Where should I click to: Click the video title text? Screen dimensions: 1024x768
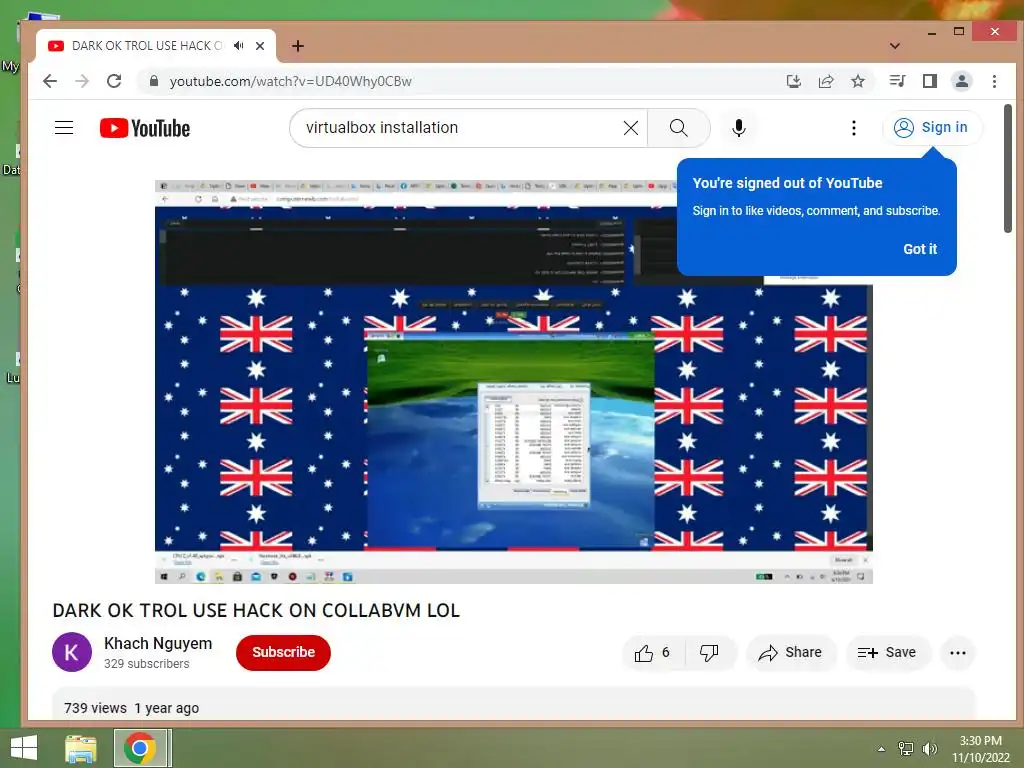256,610
